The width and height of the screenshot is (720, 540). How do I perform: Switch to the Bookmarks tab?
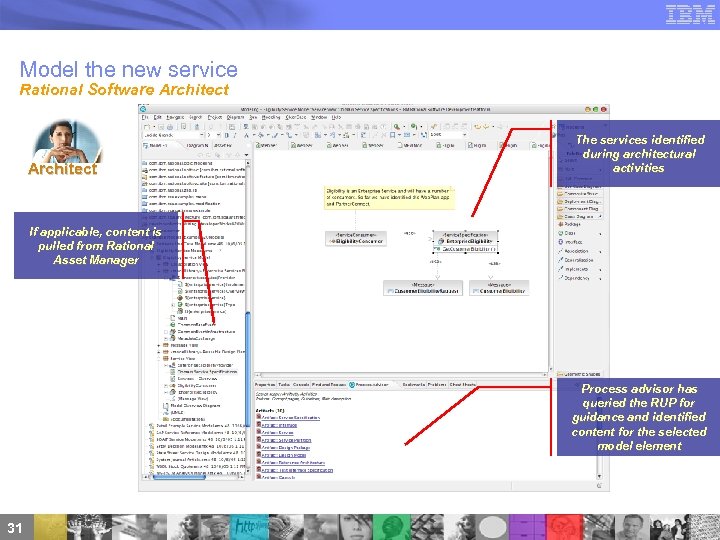[414, 385]
